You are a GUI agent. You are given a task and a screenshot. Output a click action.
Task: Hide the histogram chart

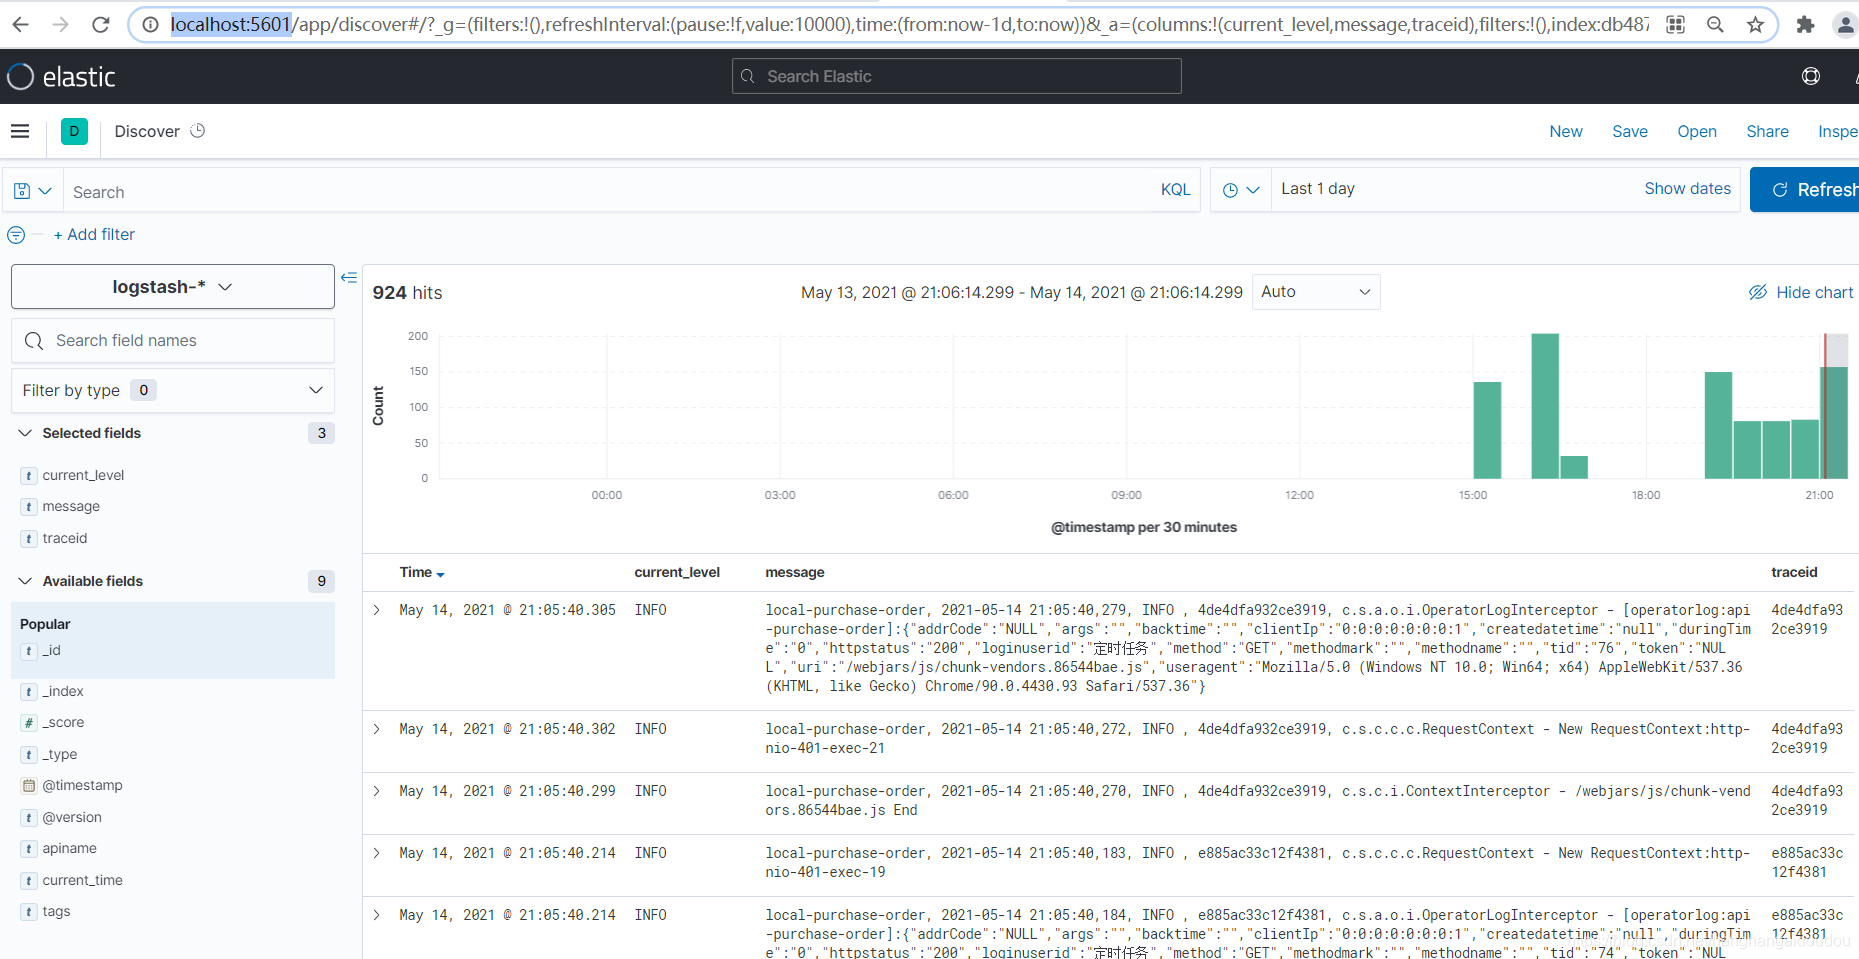pyautogui.click(x=1801, y=292)
